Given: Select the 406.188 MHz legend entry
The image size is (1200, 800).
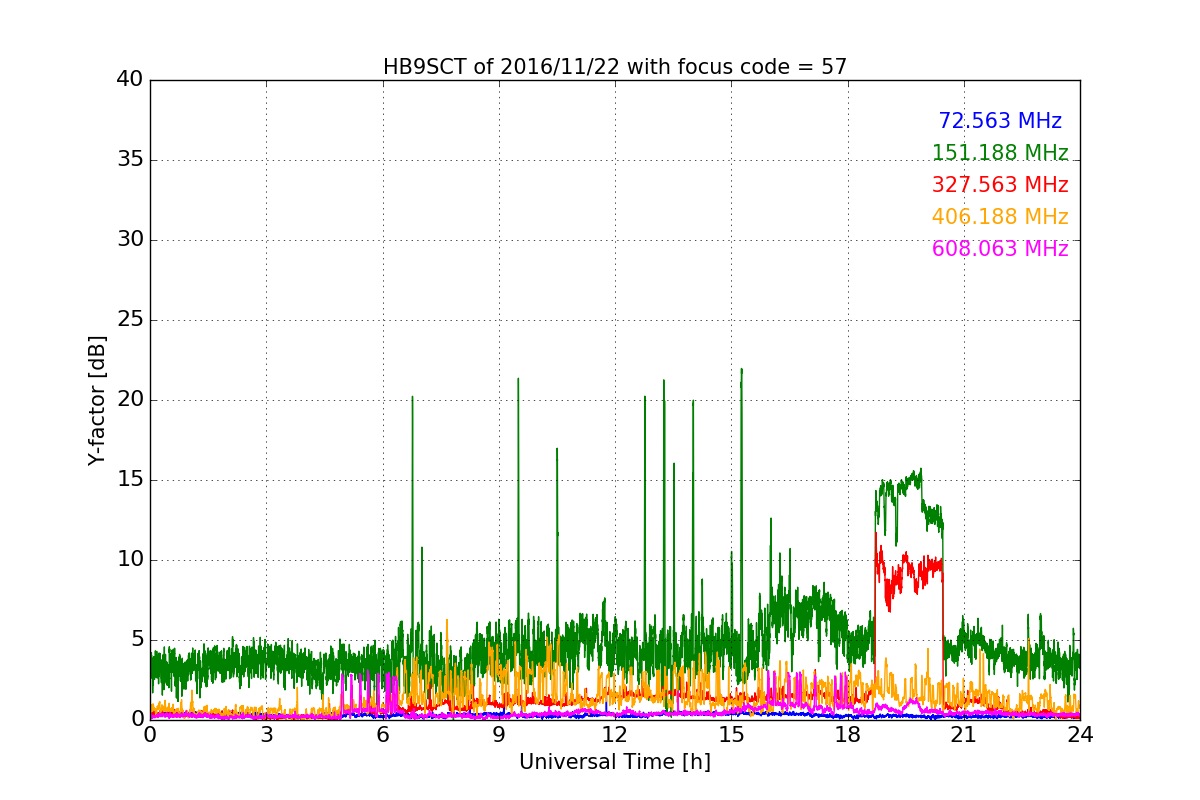Looking at the screenshot, I should coord(1000,217).
